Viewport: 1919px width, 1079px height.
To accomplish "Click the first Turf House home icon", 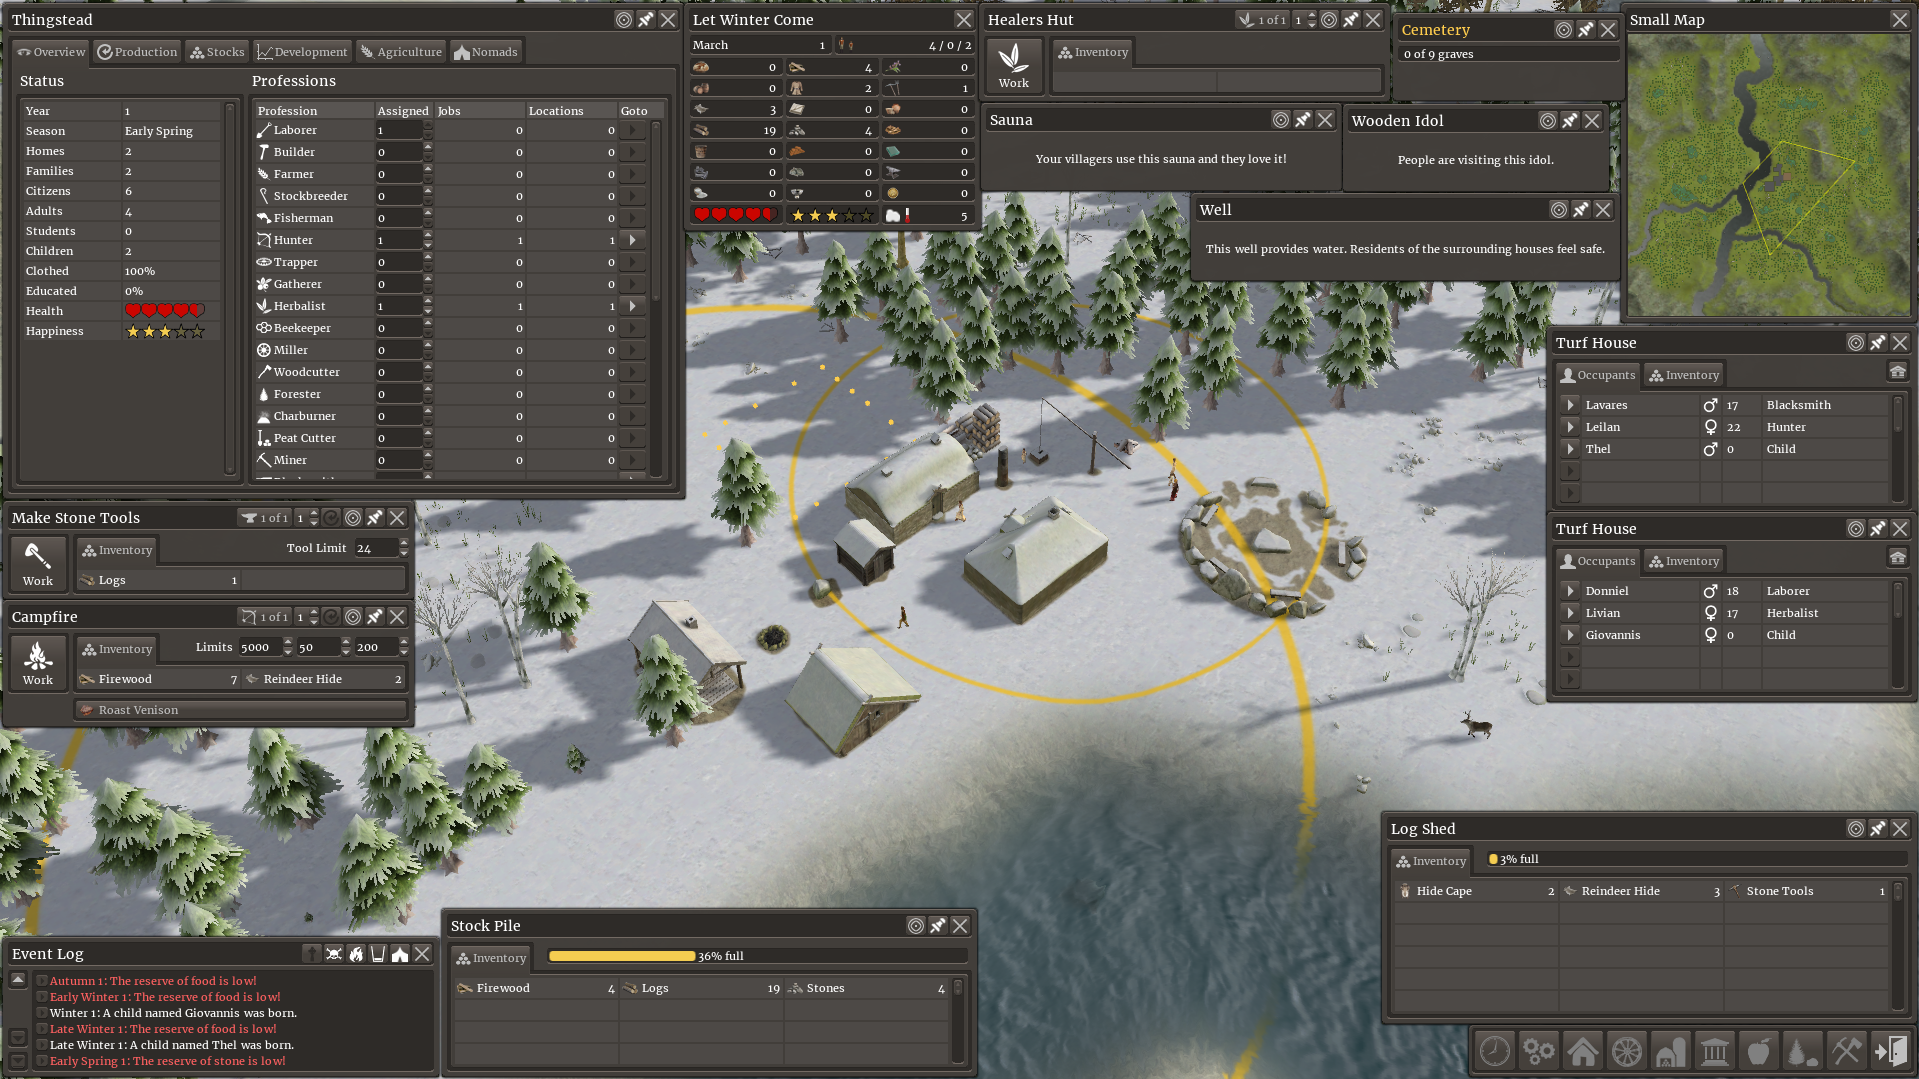I will pos(1898,372).
